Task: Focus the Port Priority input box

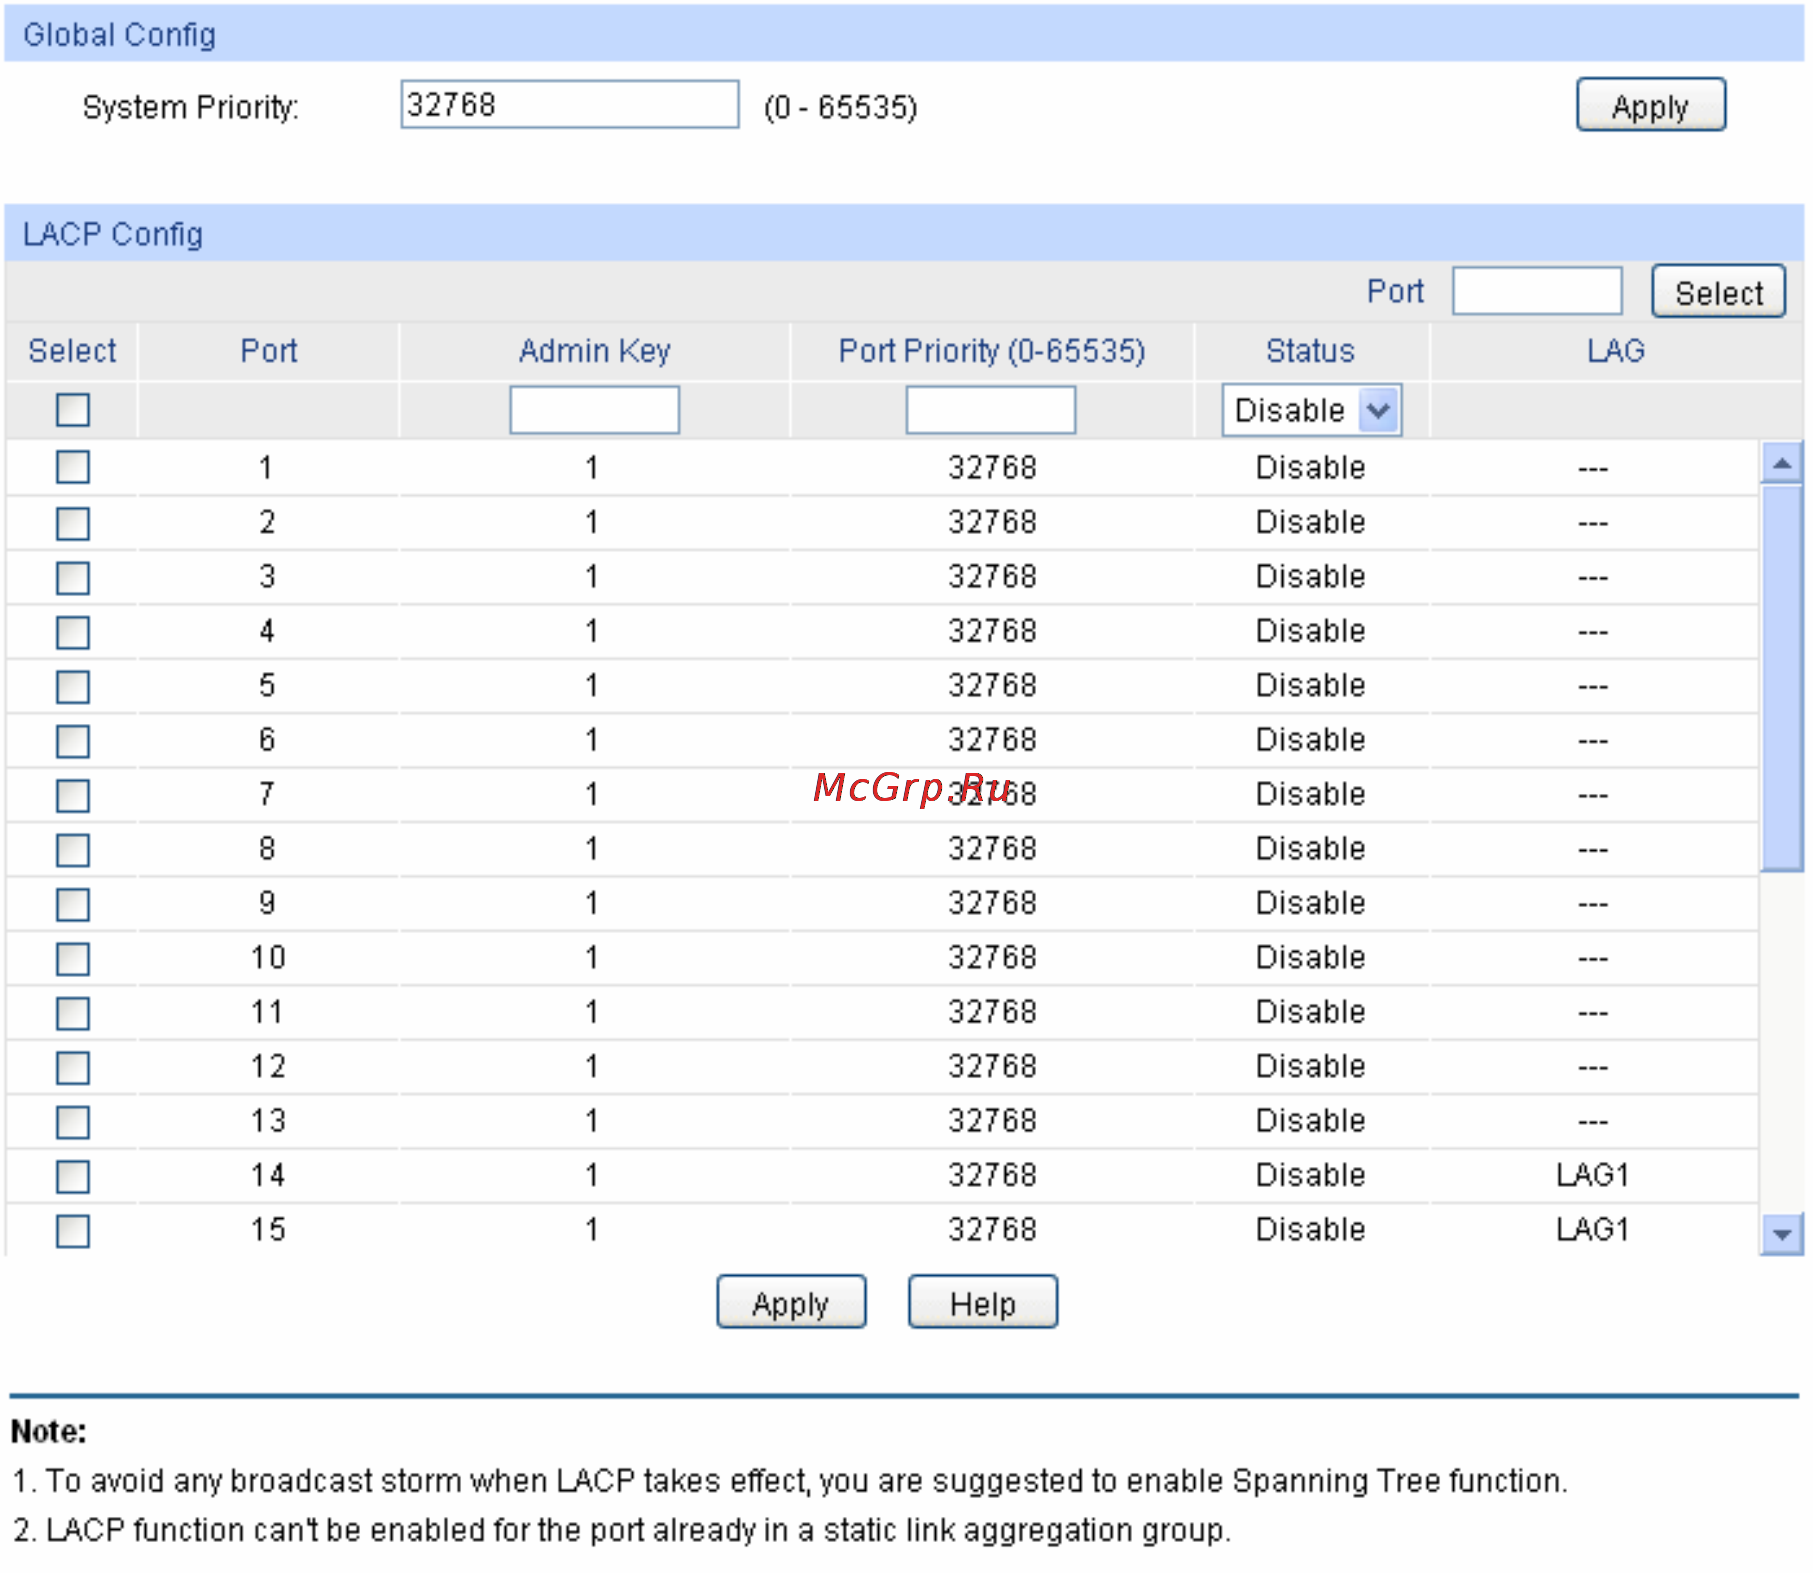Action: pos(991,410)
